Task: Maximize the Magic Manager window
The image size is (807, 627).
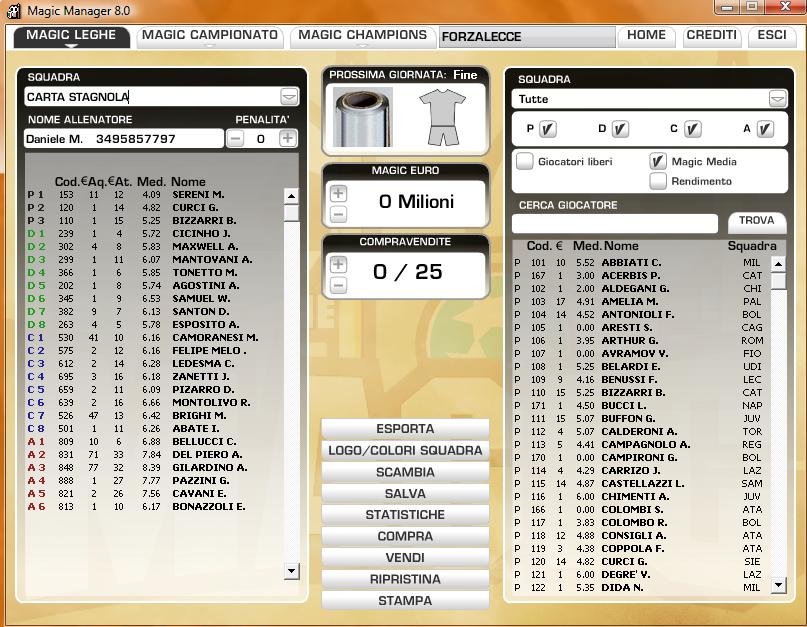Action: click(x=752, y=7)
